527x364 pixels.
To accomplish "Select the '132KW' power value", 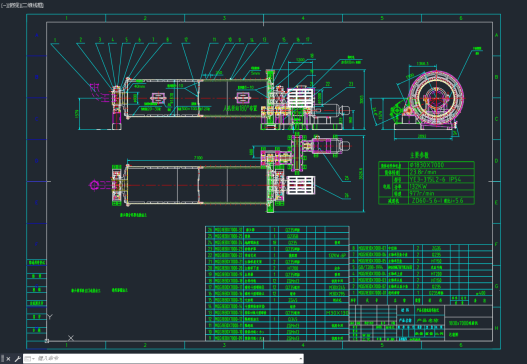I will coord(419,187).
